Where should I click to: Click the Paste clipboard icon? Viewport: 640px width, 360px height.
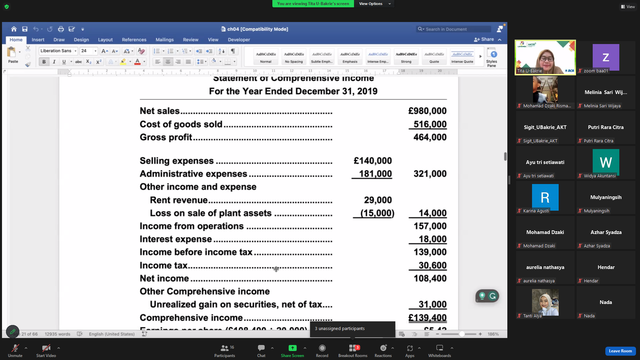[x=12, y=52]
